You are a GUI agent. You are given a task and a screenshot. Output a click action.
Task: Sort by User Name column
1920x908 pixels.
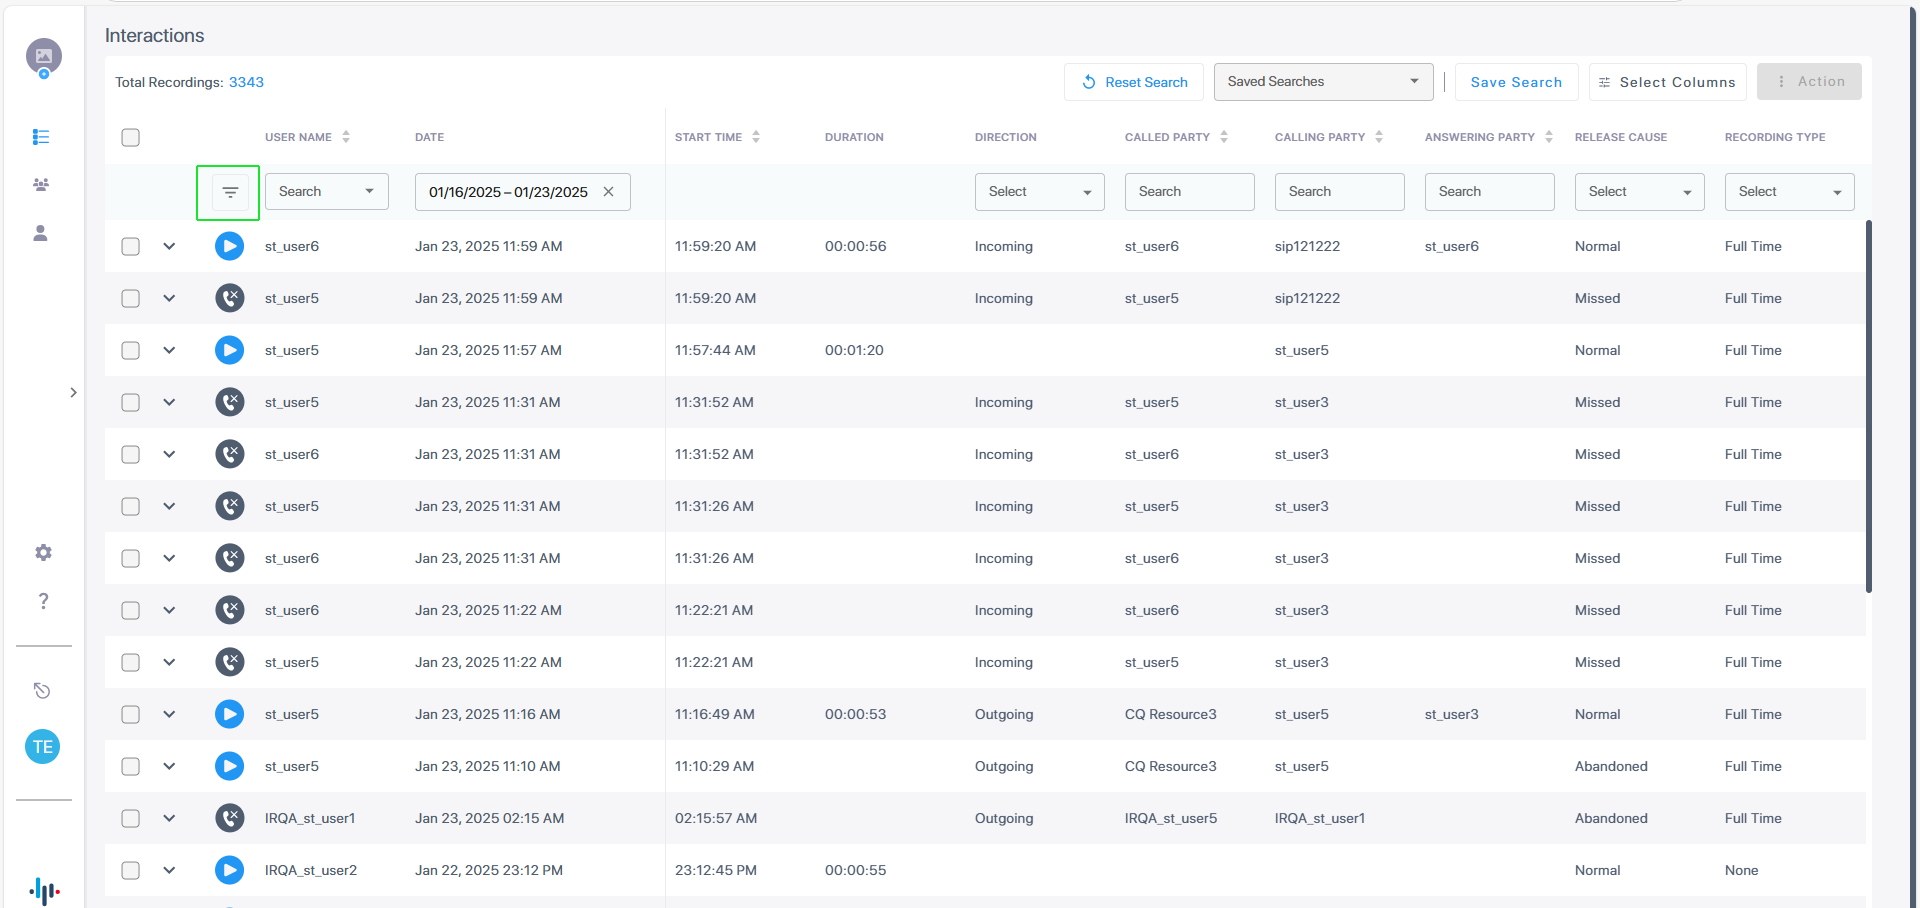pos(346,137)
